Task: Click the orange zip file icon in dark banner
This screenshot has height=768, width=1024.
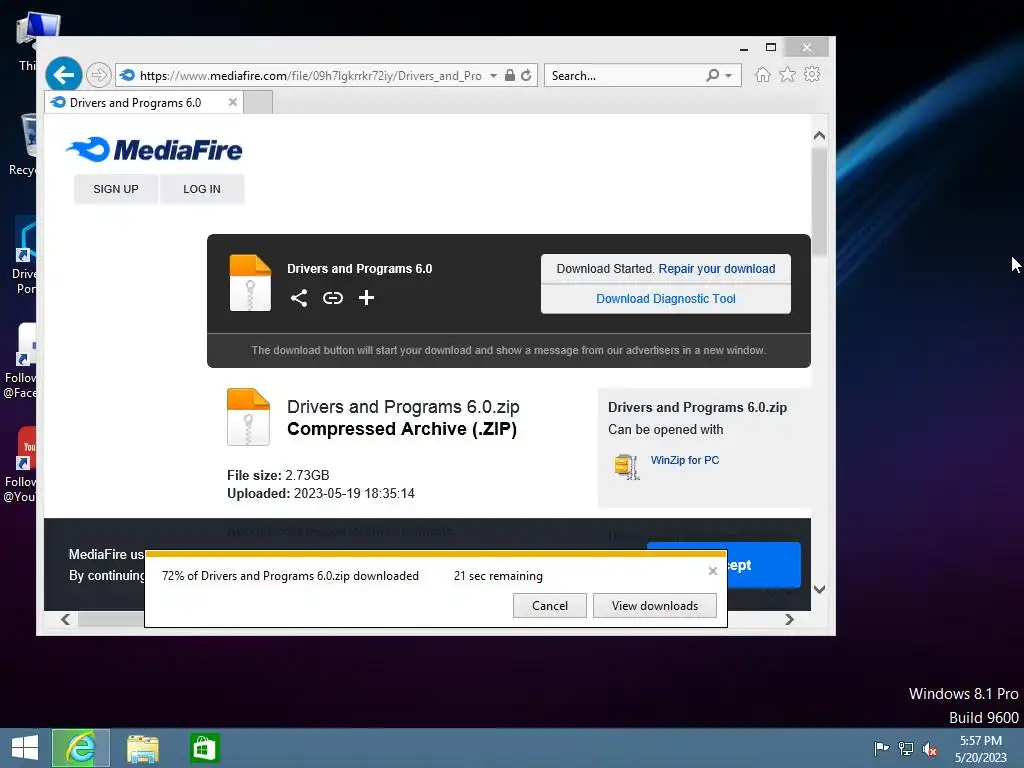Action: coord(250,283)
